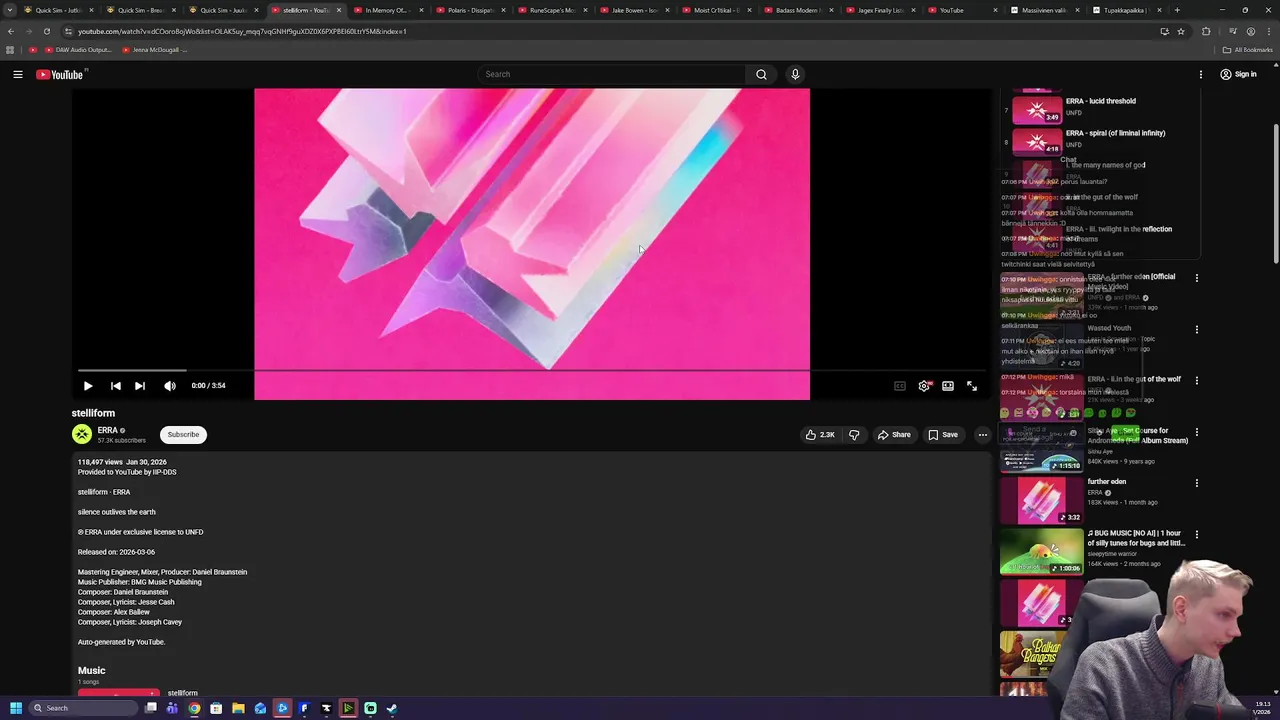Share the stelliform video
1280x720 pixels.
[894, 435]
